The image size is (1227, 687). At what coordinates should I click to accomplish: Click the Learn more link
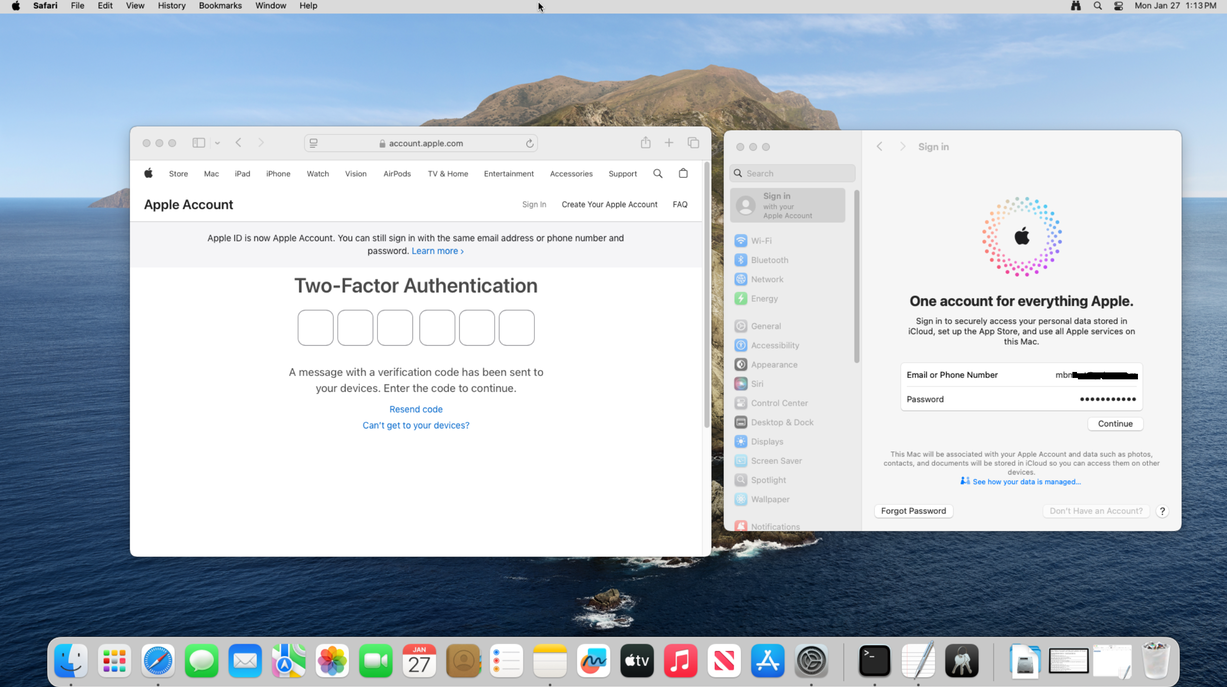(x=438, y=251)
